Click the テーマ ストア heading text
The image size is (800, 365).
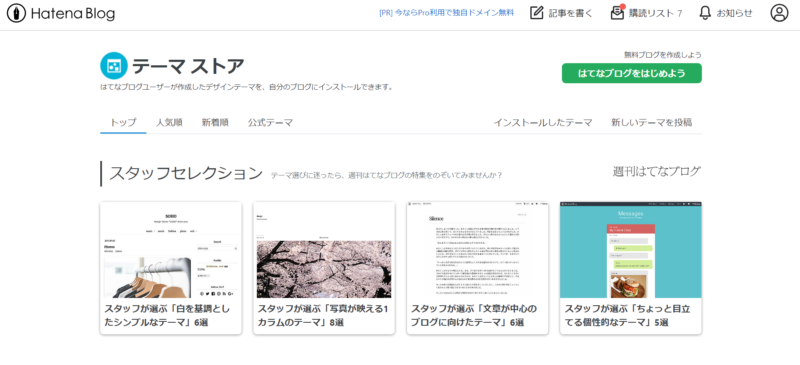[188, 66]
